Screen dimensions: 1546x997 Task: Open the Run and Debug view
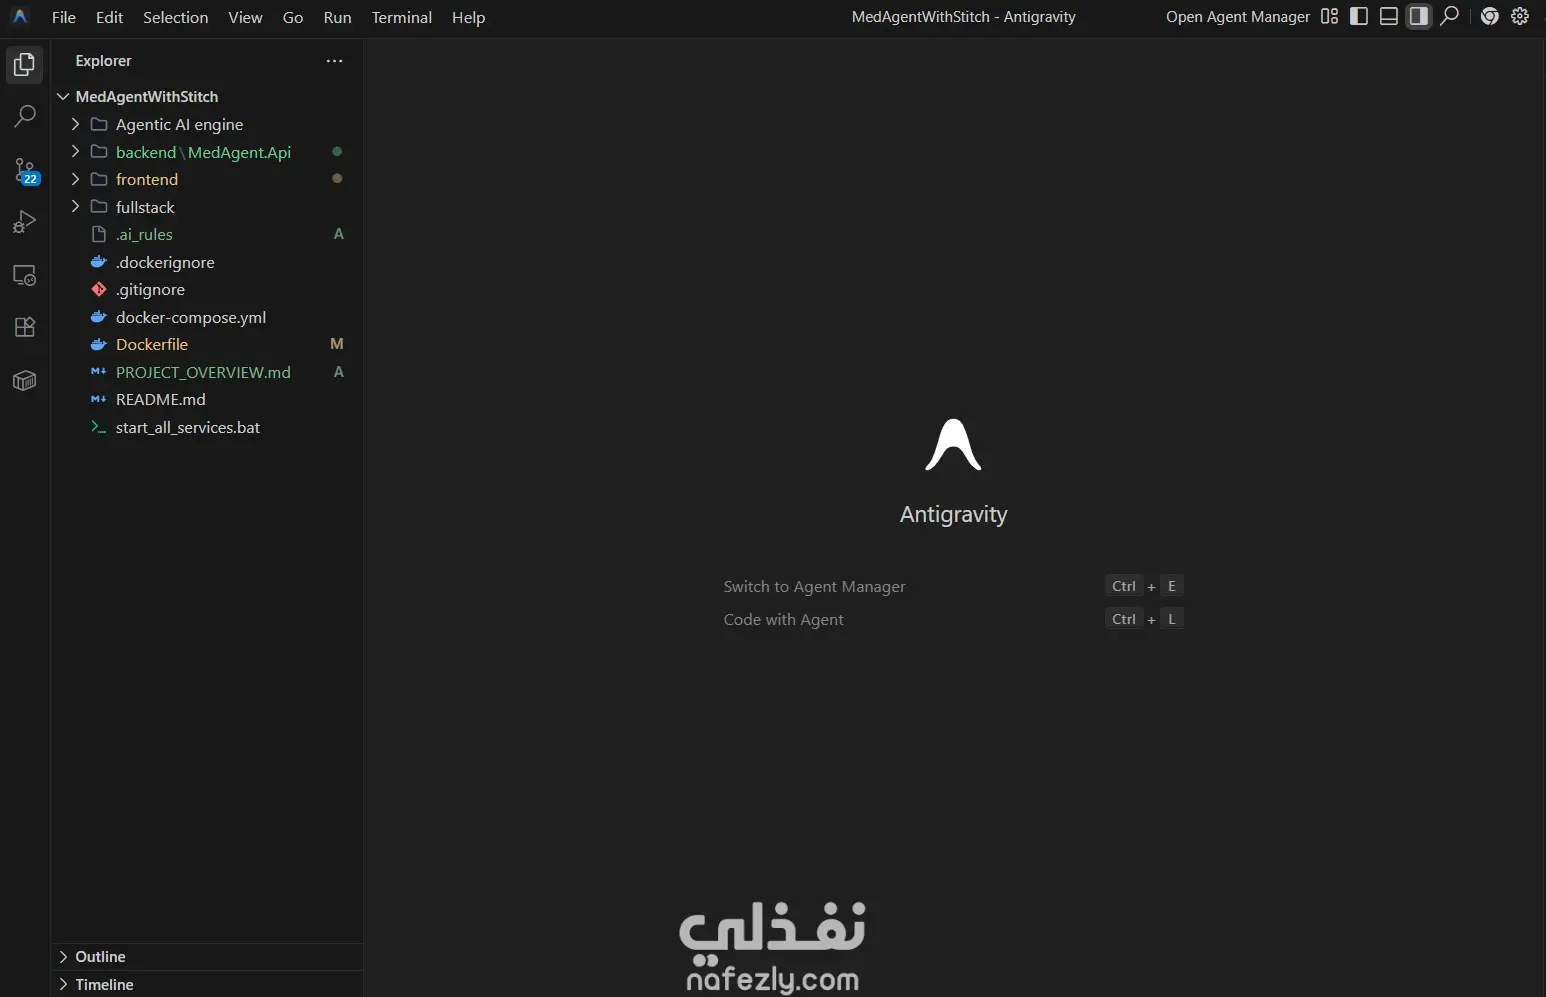(x=25, y=222)
